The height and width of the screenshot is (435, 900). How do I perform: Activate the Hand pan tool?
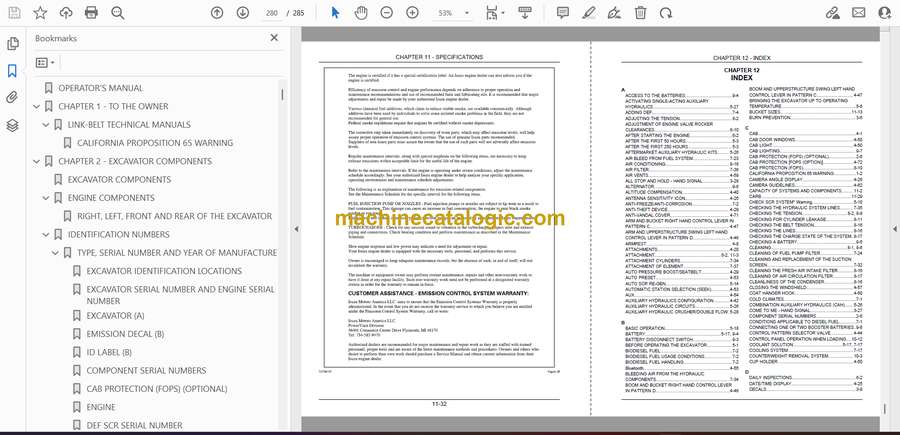tap(361, 13)
